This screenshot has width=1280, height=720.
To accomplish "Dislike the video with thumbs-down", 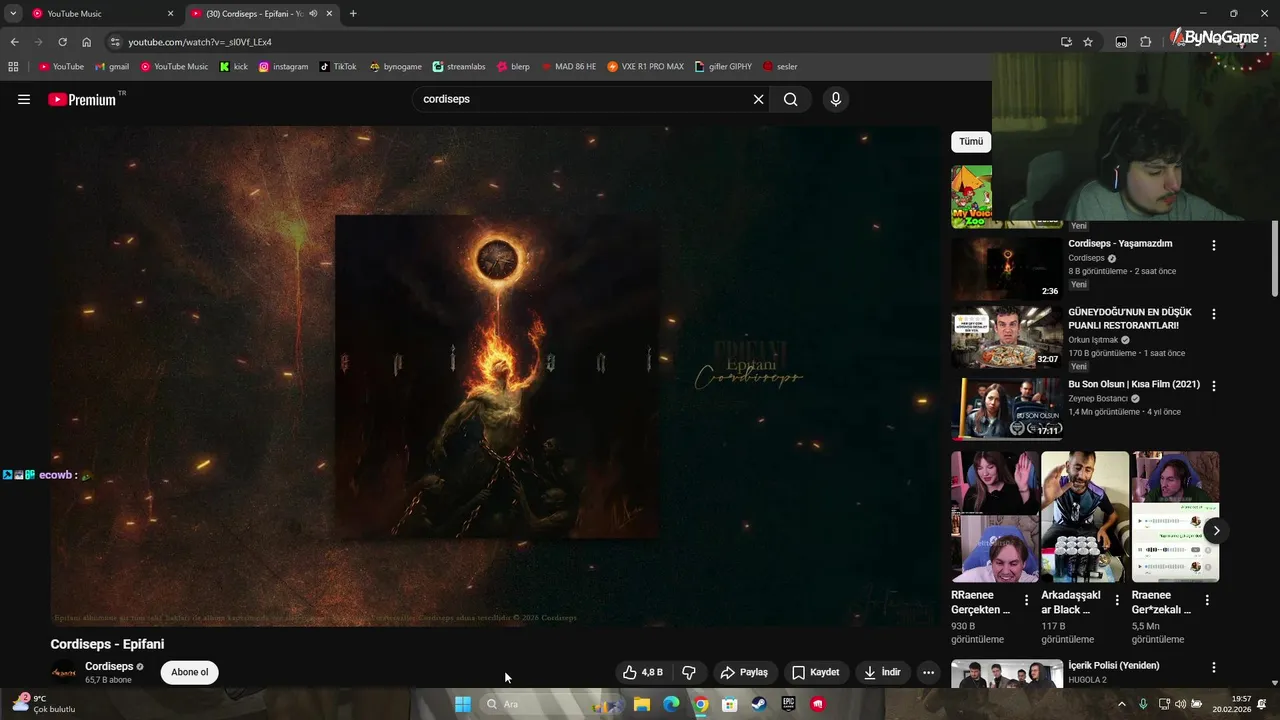I will pos(689,672).
